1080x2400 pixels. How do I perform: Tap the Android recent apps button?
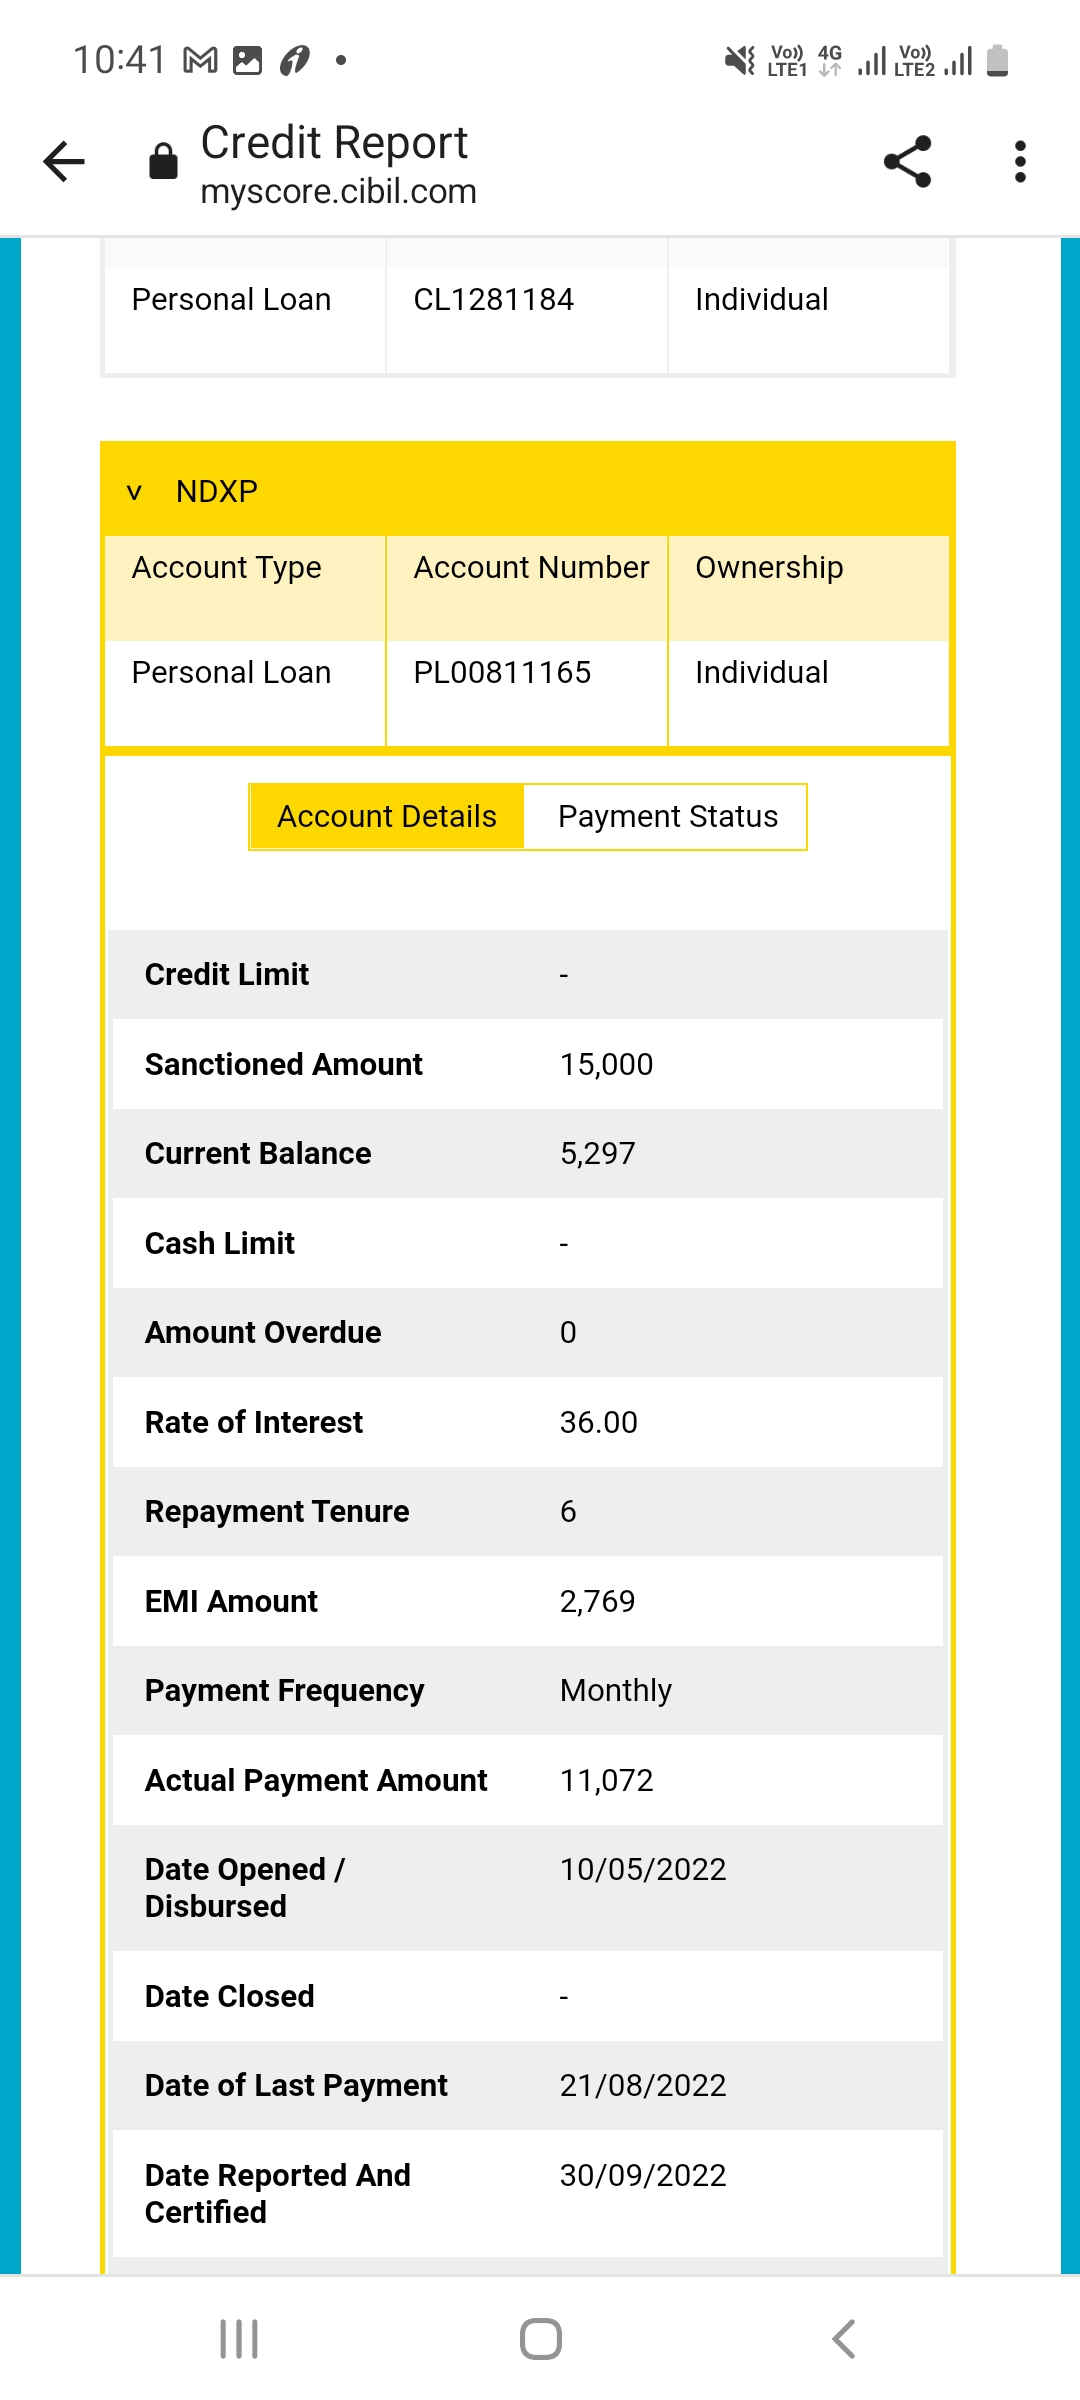[239, 2339]
